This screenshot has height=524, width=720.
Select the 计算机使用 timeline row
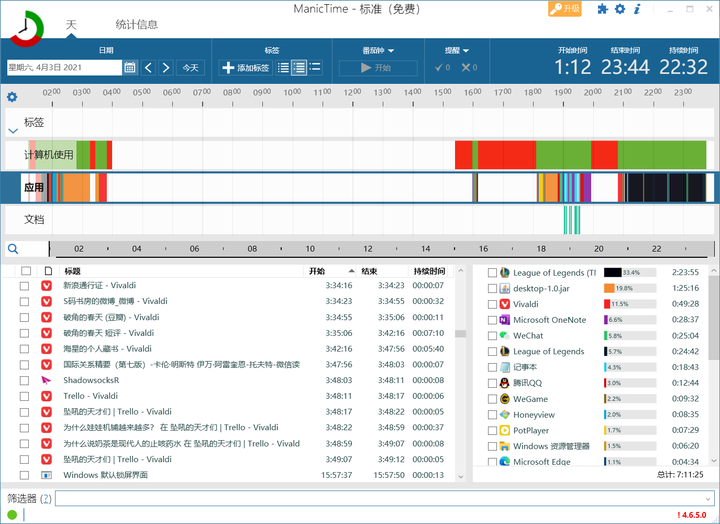point(360,155)
